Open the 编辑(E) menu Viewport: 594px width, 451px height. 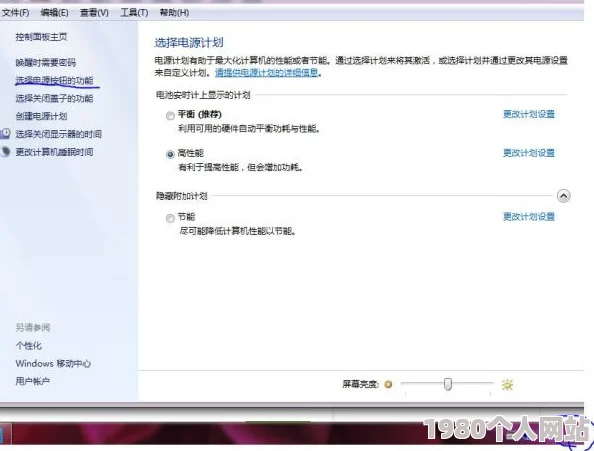pyautogui.click(x=55, y=13)
